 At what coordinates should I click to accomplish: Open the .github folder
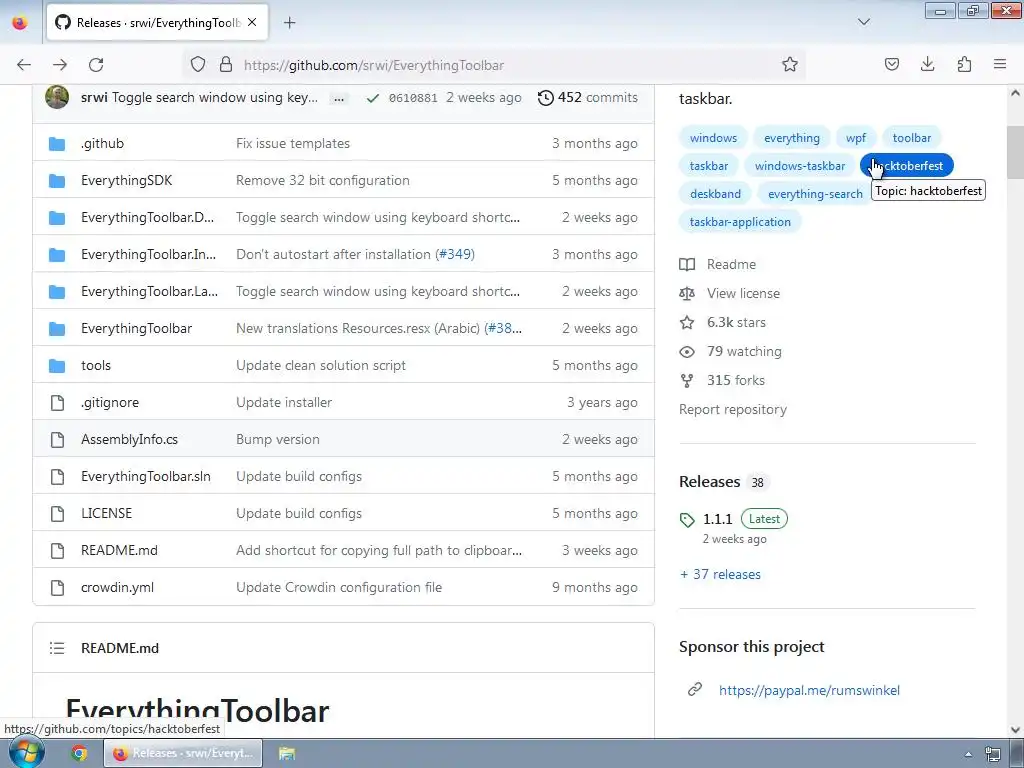click(x=103, y=143)
